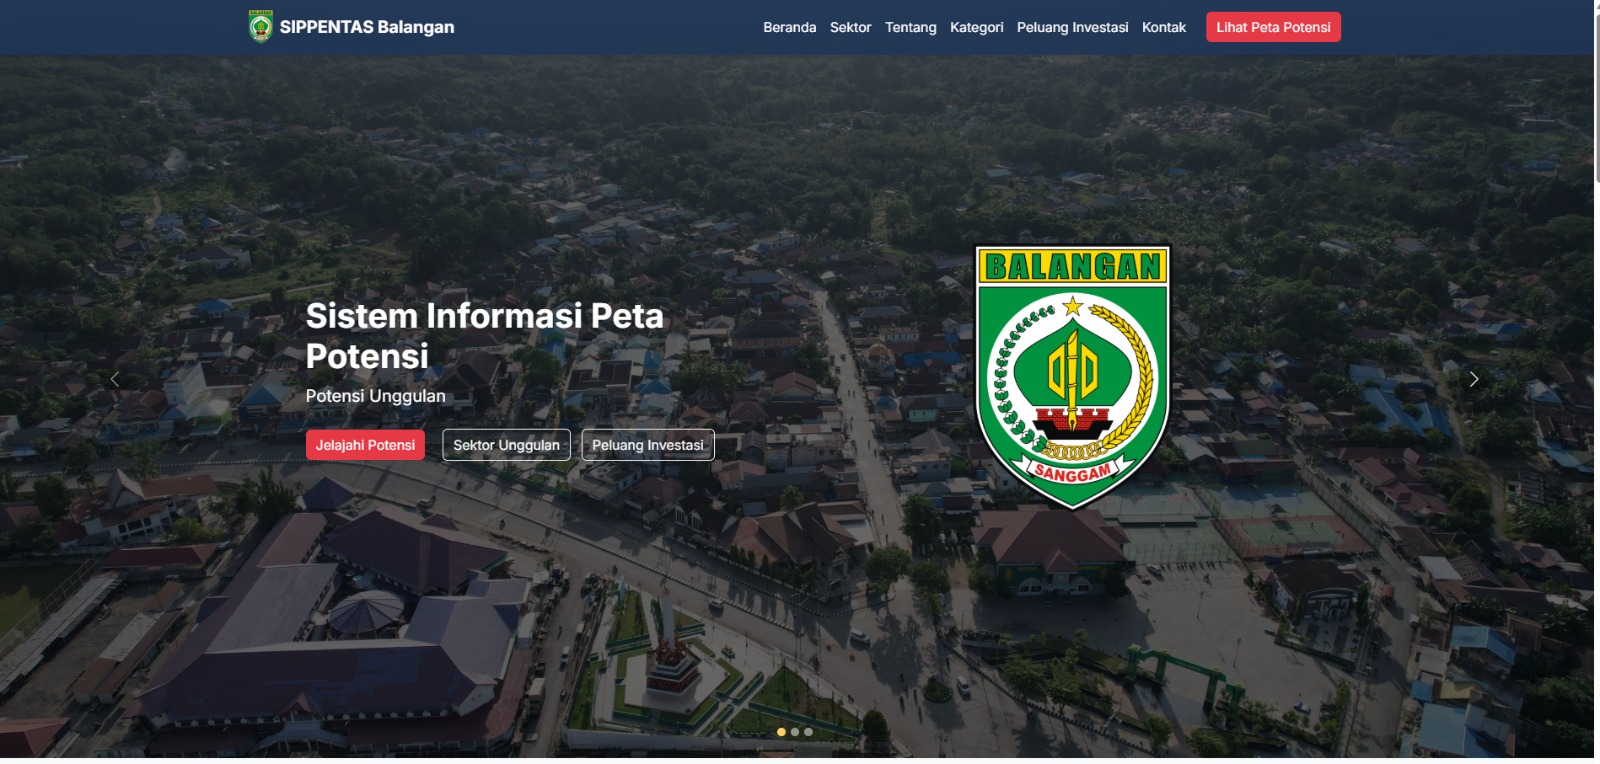Click the subtitle Potensi Unggulan
1600x764 pixels.
(376, 396)
